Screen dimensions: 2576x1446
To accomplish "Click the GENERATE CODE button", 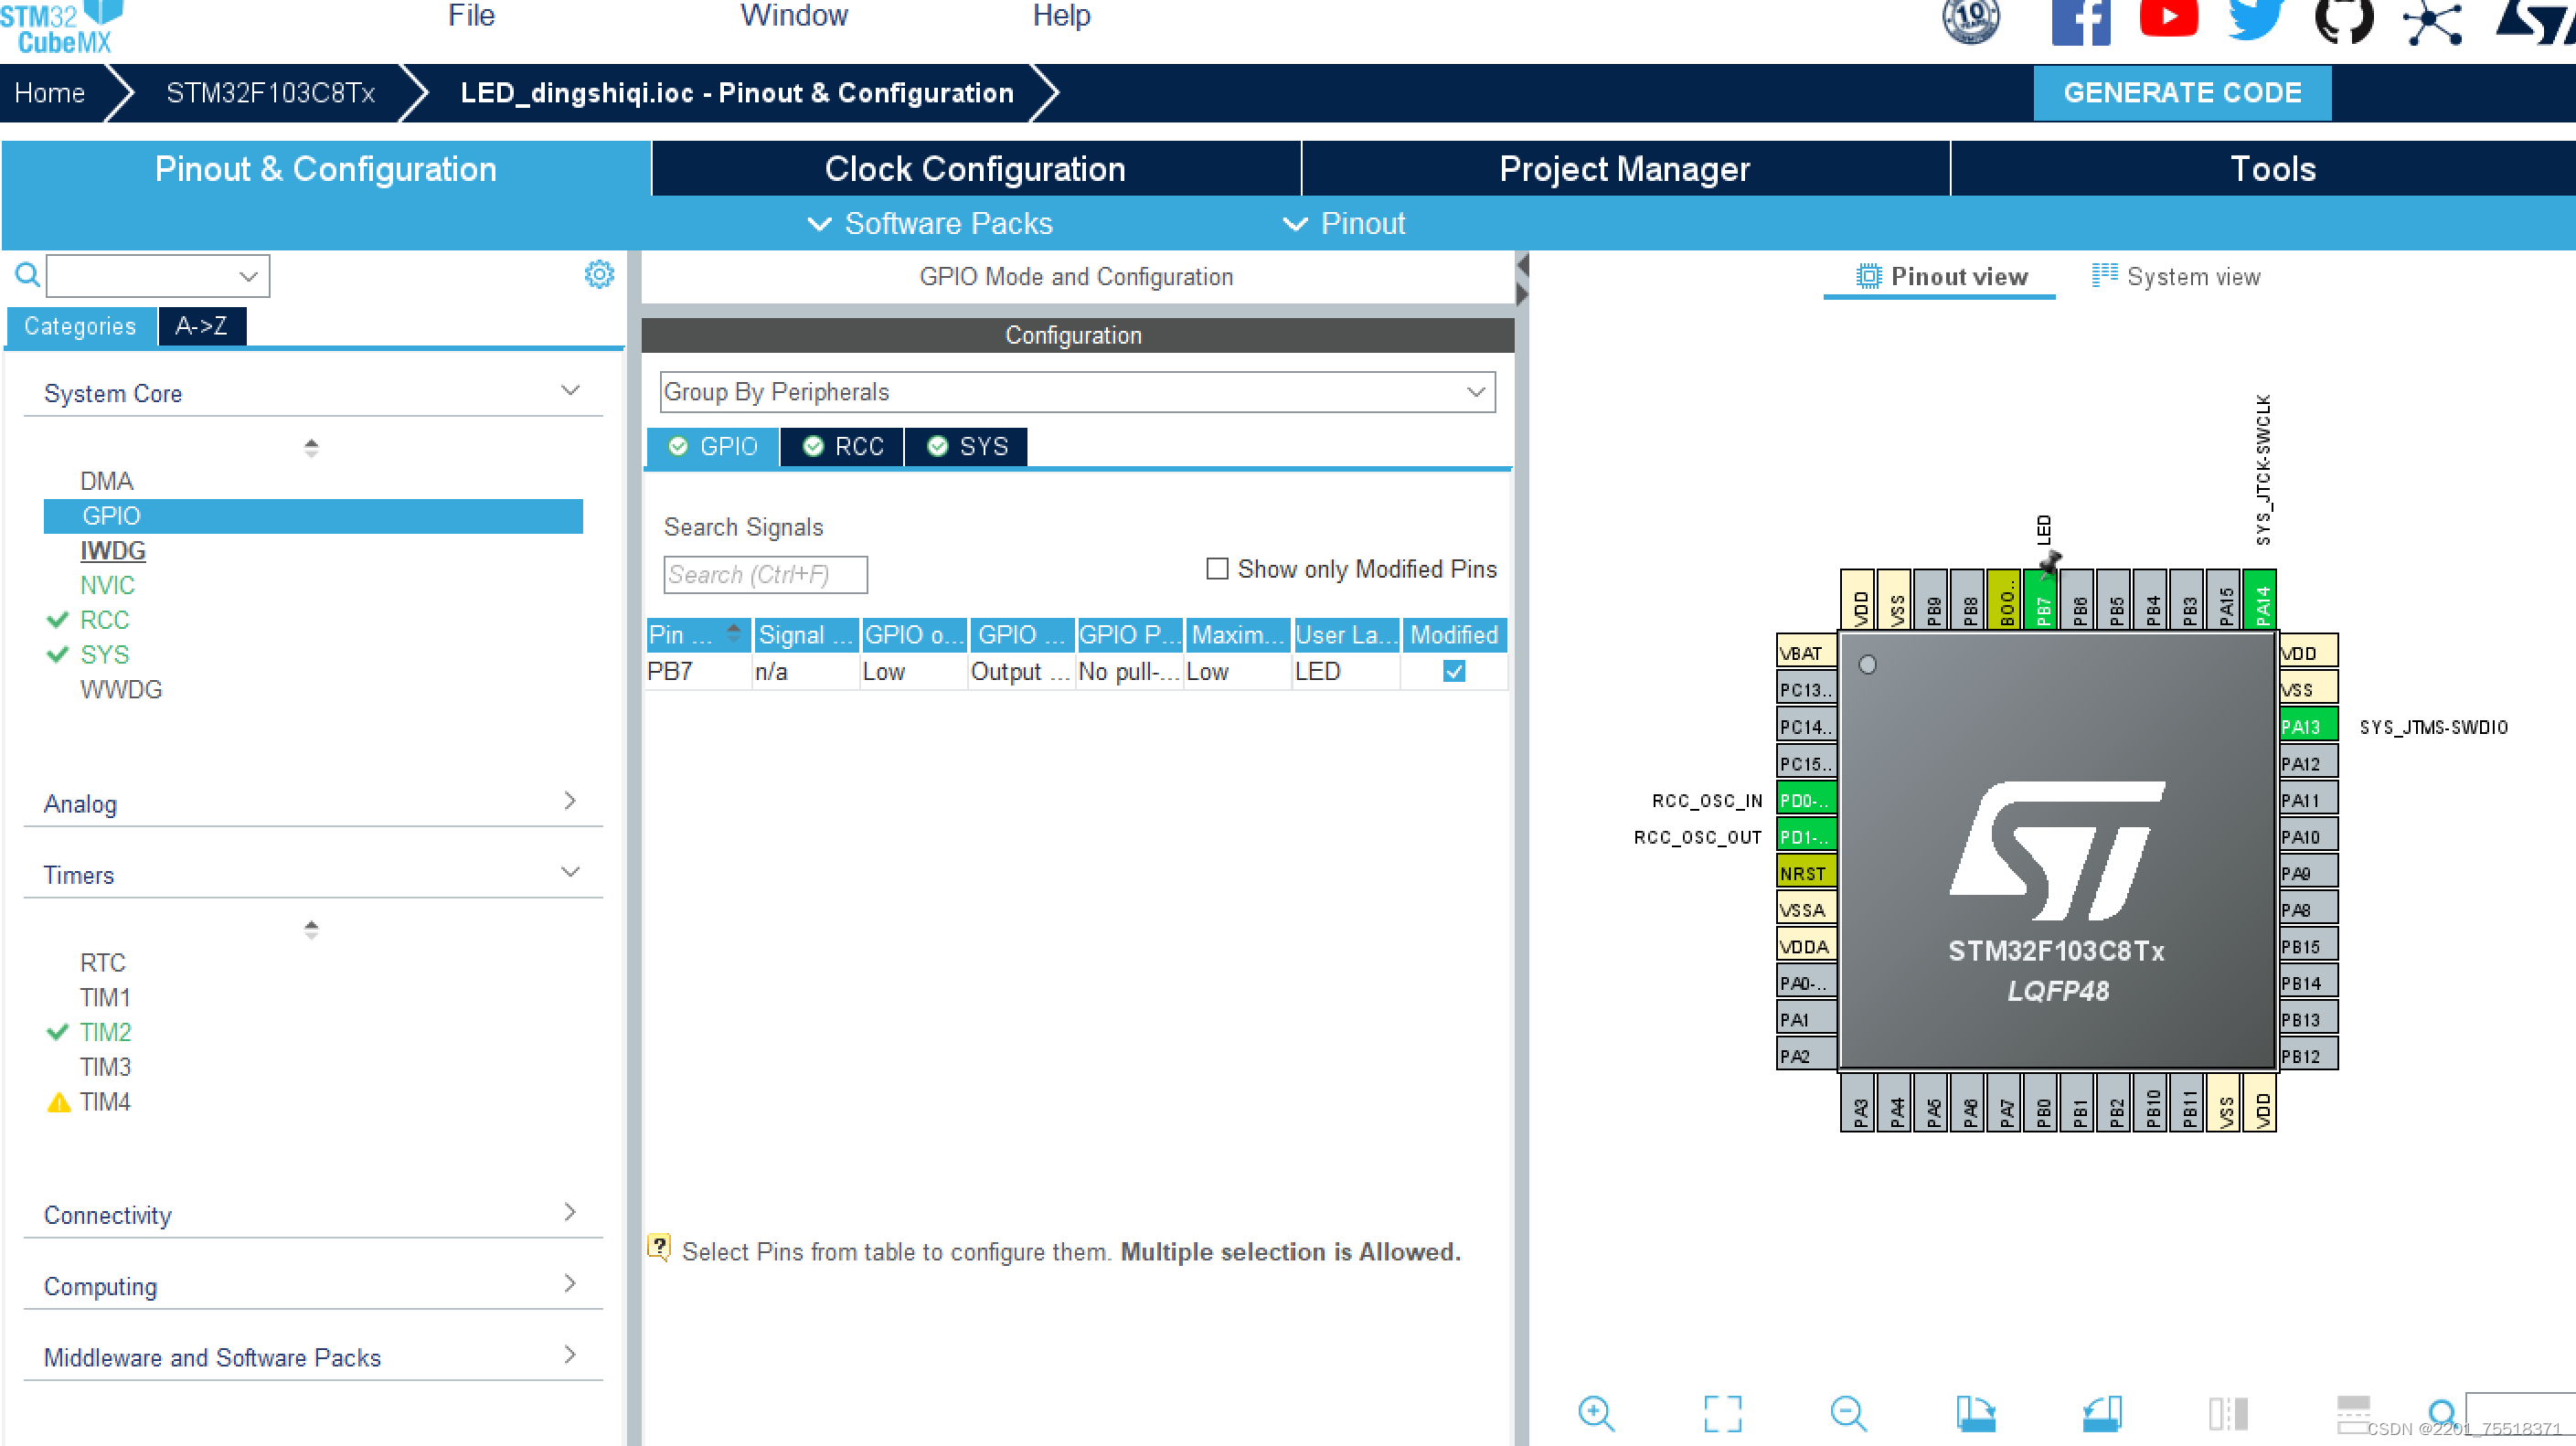I will 2181,93.
